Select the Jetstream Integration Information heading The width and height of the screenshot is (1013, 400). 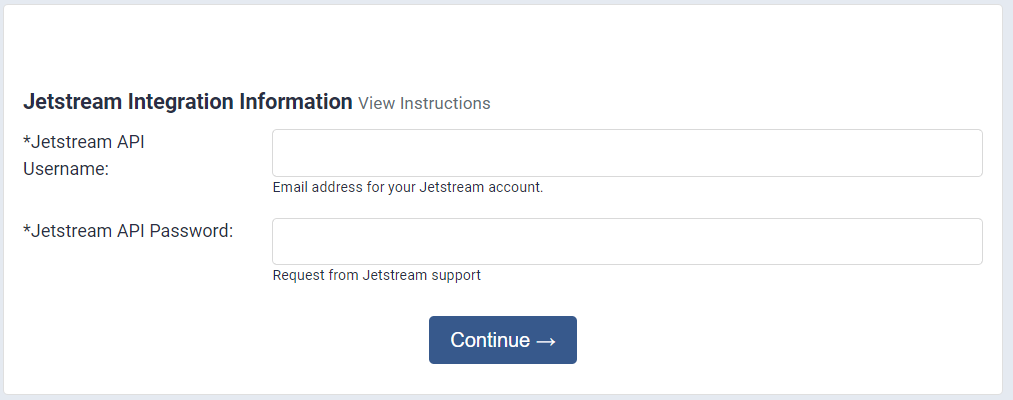[x=187, y=102]
